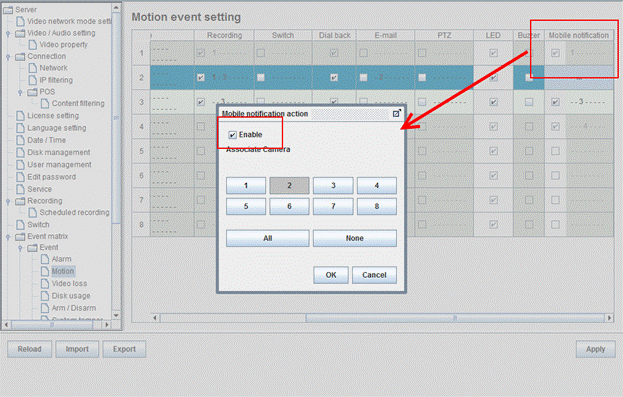Click the Export button
The height and width of the screenshot is (397, 623).
tap(124, 349)
